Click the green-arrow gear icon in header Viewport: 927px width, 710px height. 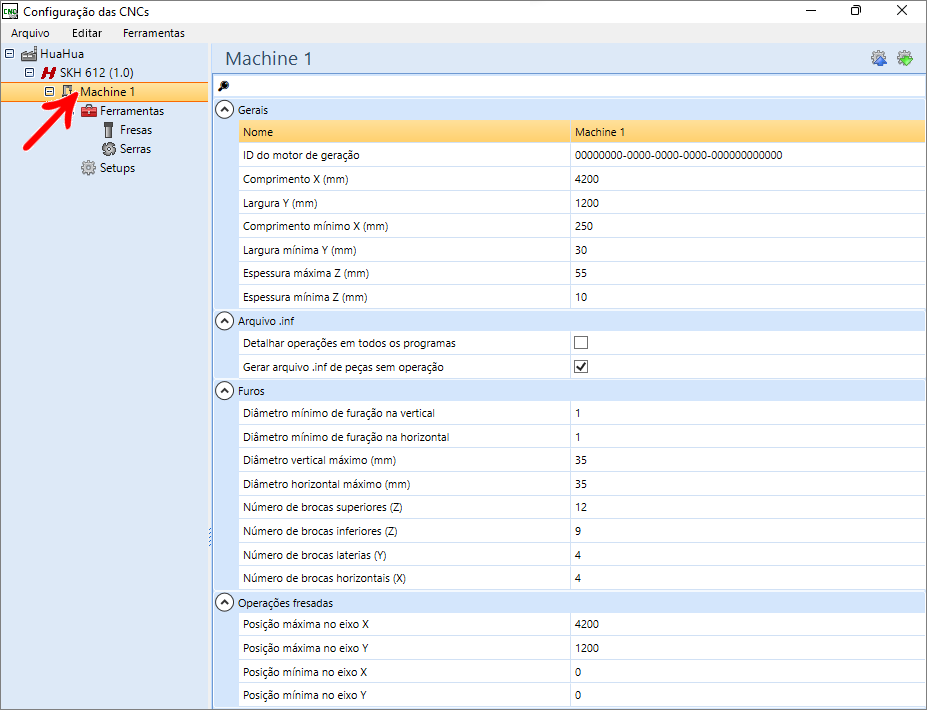coord(905,58)
